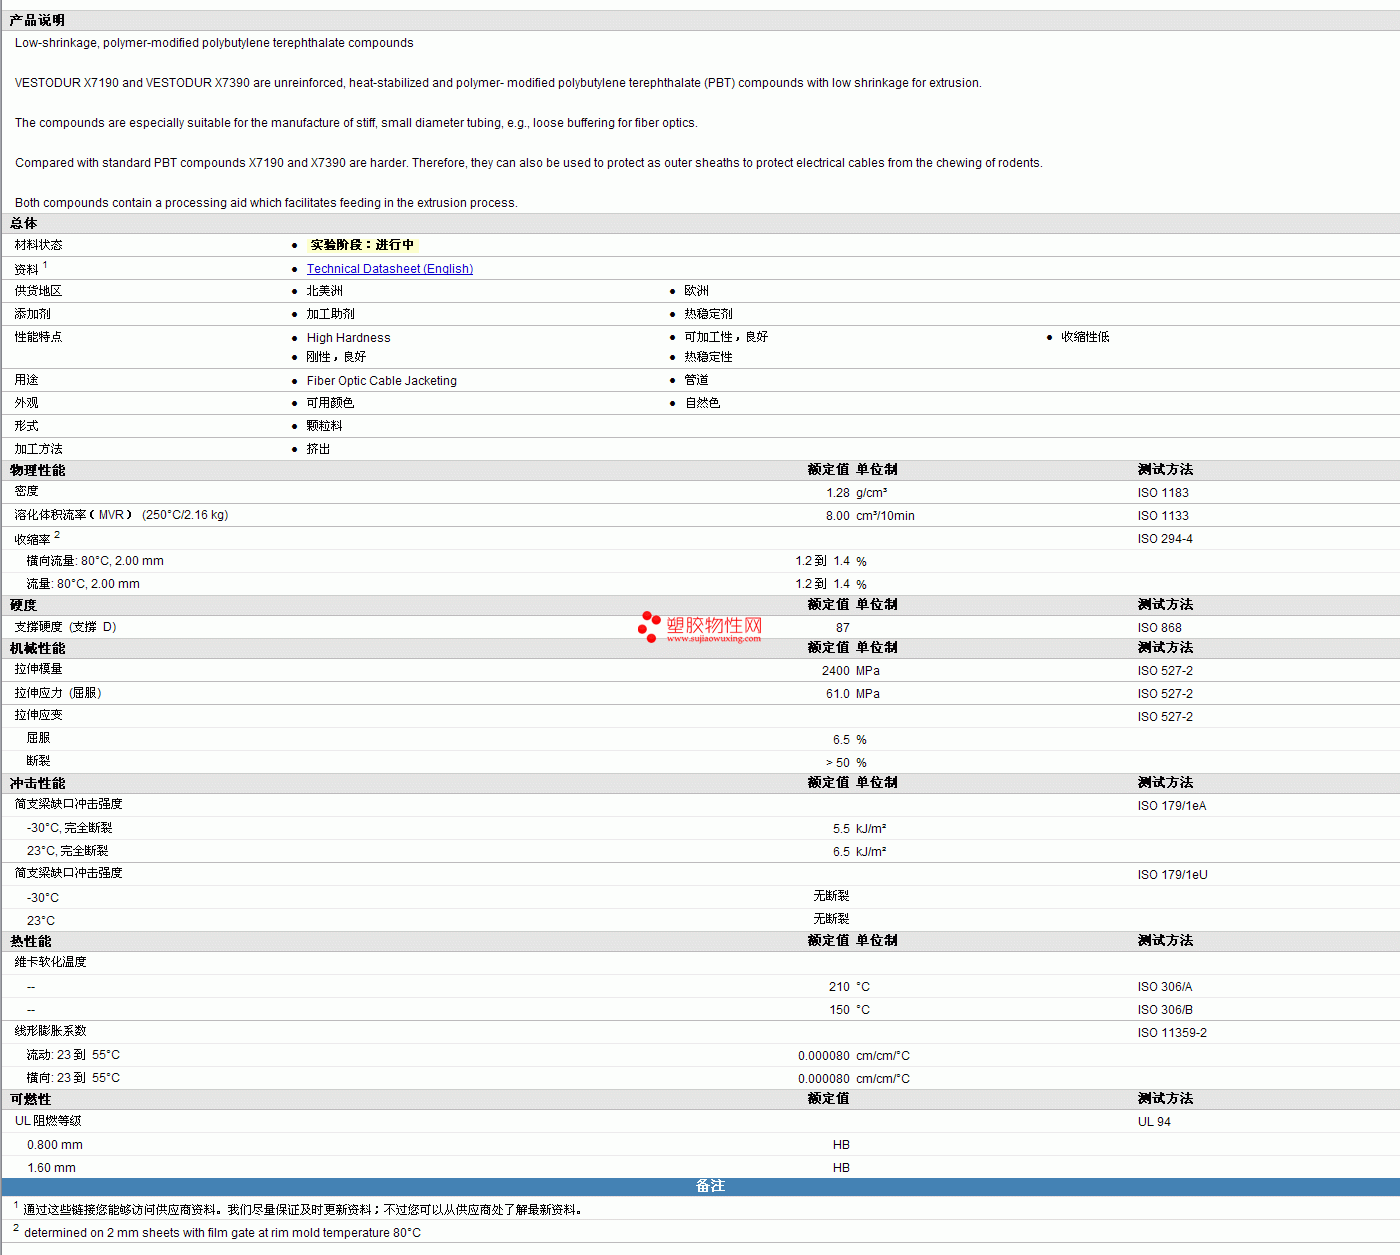Select the 颗粒料 form entry
The image size is (1400, 1255).
324,426
